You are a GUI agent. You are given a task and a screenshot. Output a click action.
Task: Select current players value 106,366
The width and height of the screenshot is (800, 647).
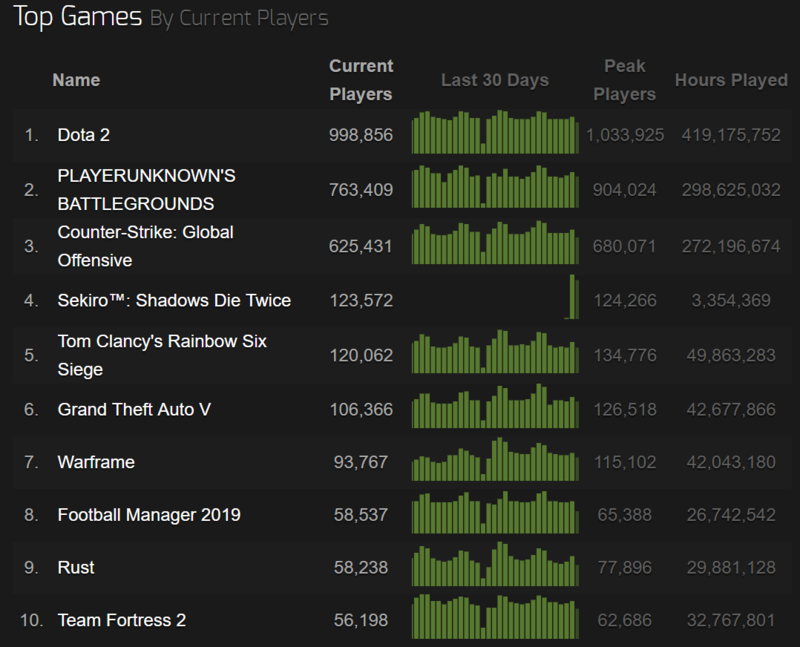361,409
